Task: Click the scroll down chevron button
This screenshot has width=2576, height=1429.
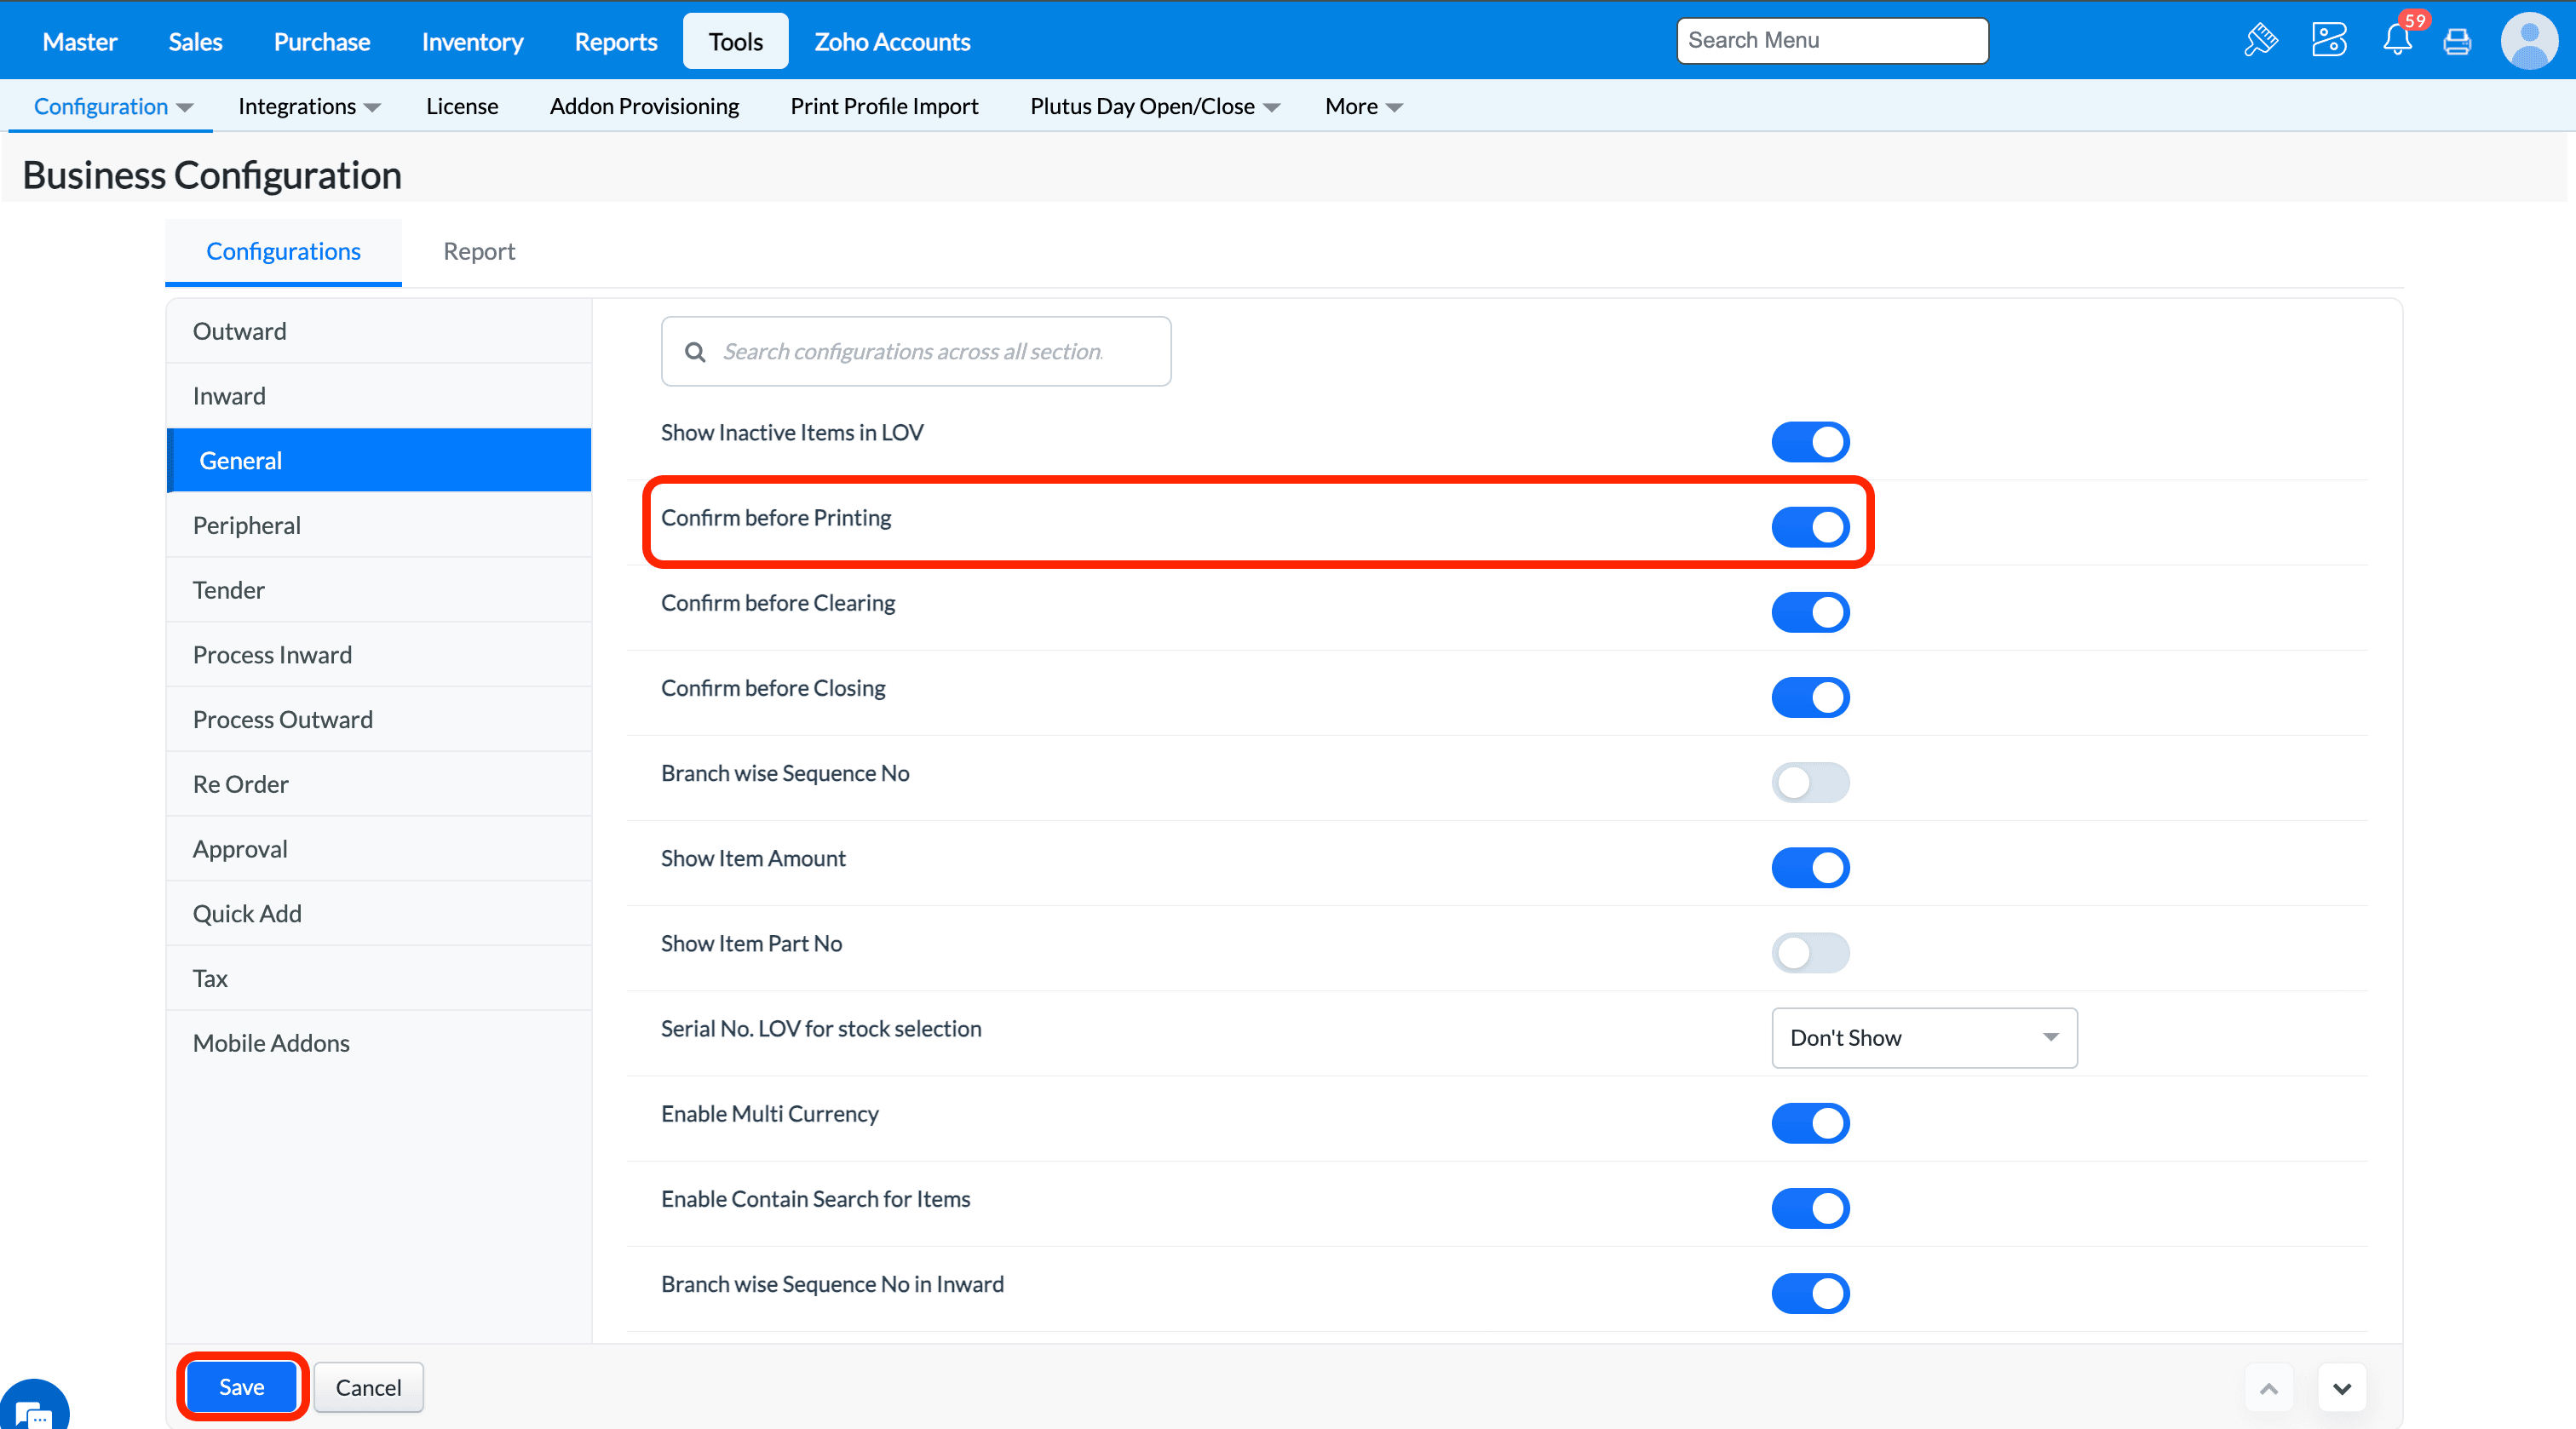Action: click(x=2342, y=1388)
